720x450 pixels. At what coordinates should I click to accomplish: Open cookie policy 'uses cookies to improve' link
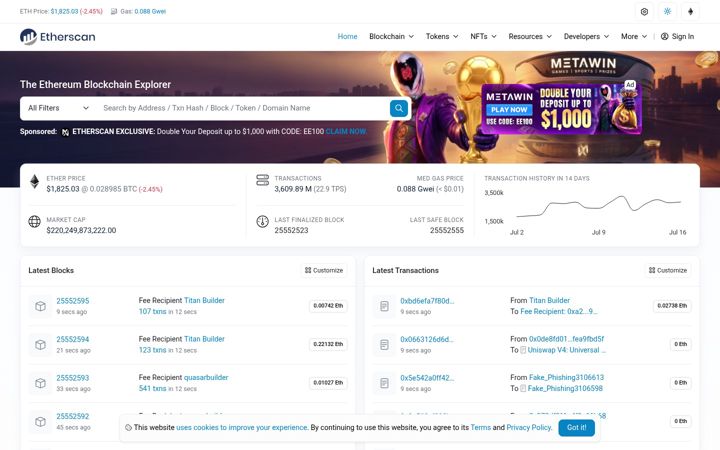coord(242,428)
